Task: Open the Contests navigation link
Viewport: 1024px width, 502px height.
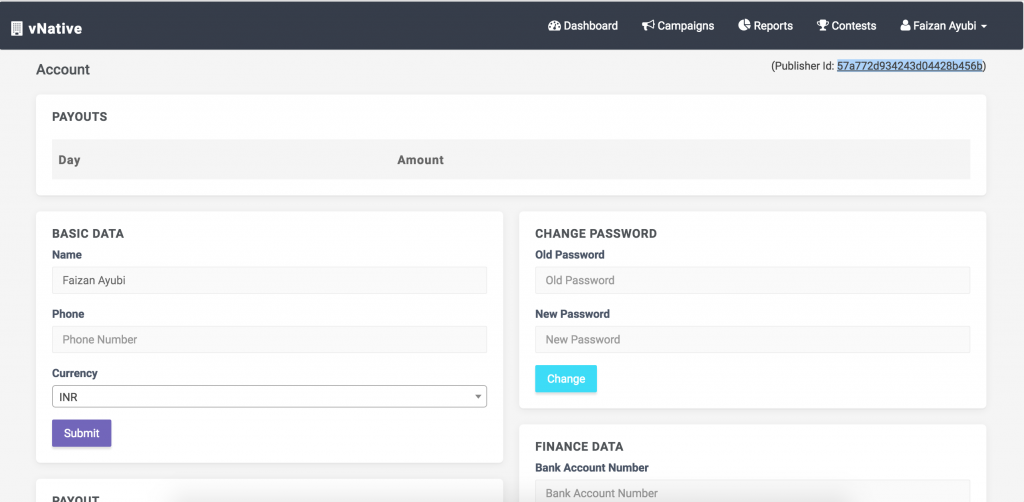Action: pos(846,26)
